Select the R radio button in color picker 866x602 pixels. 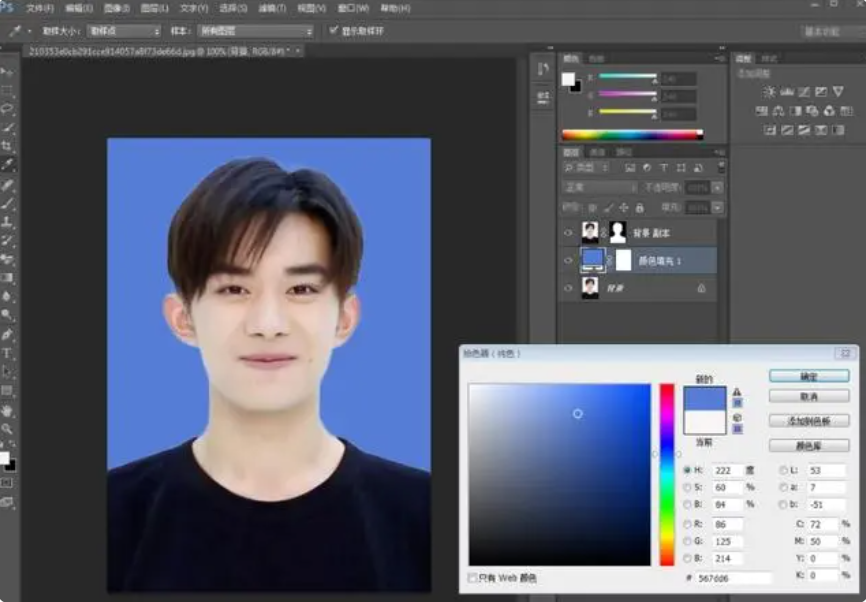[x=687, y=524]
